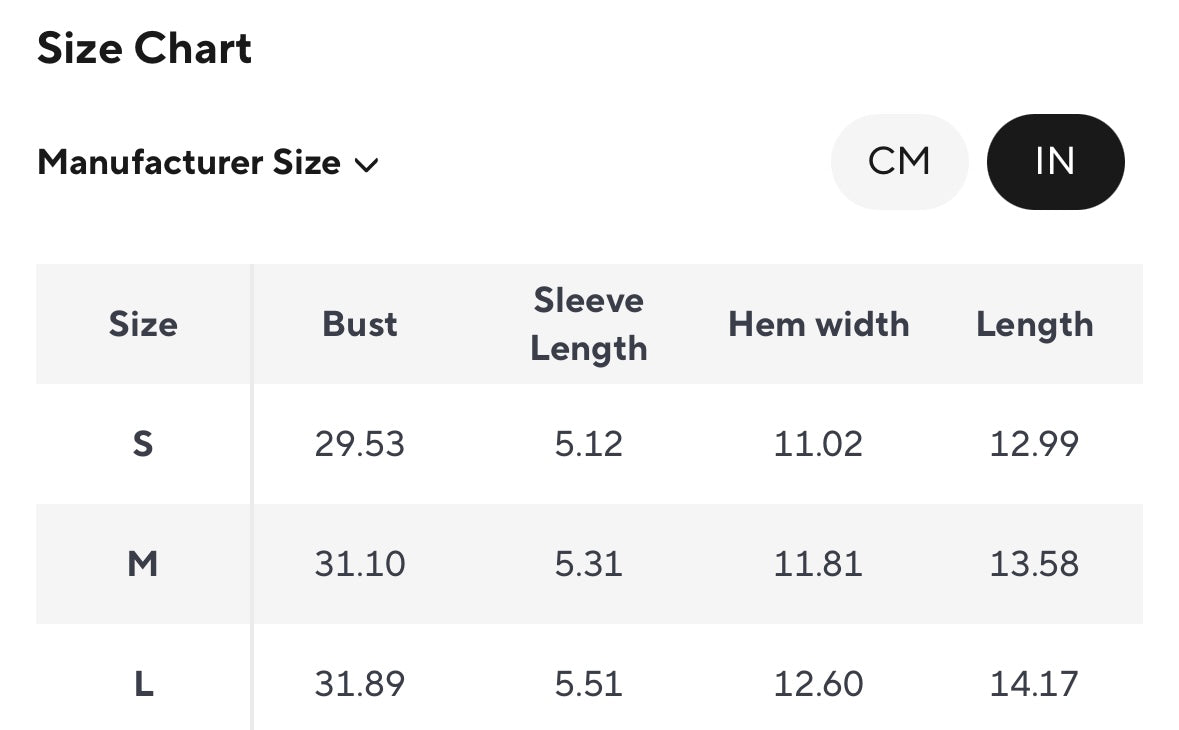Viewport: 1179px width, 730px height.
Task: Click the Bust column header
Action: (x=360, y=324)
